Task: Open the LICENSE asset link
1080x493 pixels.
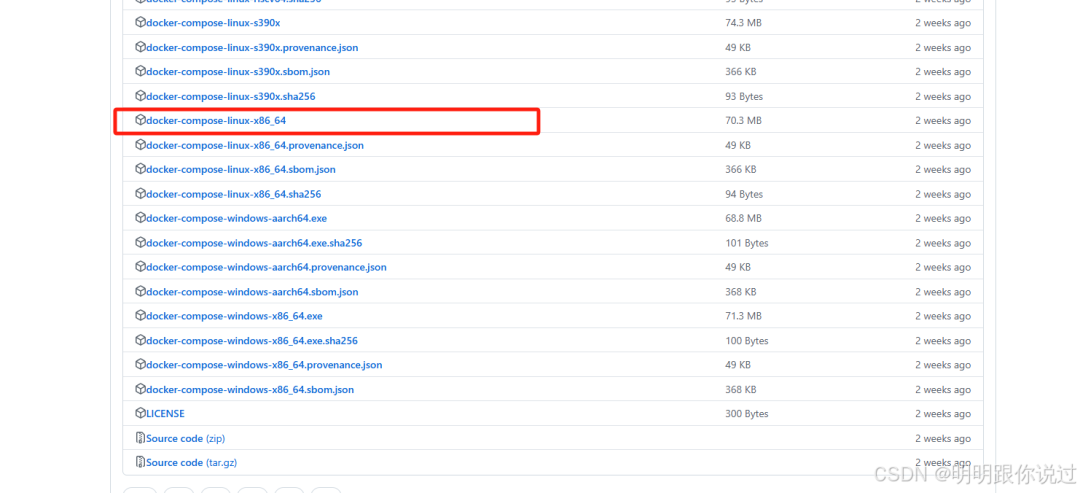Action: click(165, 414)
